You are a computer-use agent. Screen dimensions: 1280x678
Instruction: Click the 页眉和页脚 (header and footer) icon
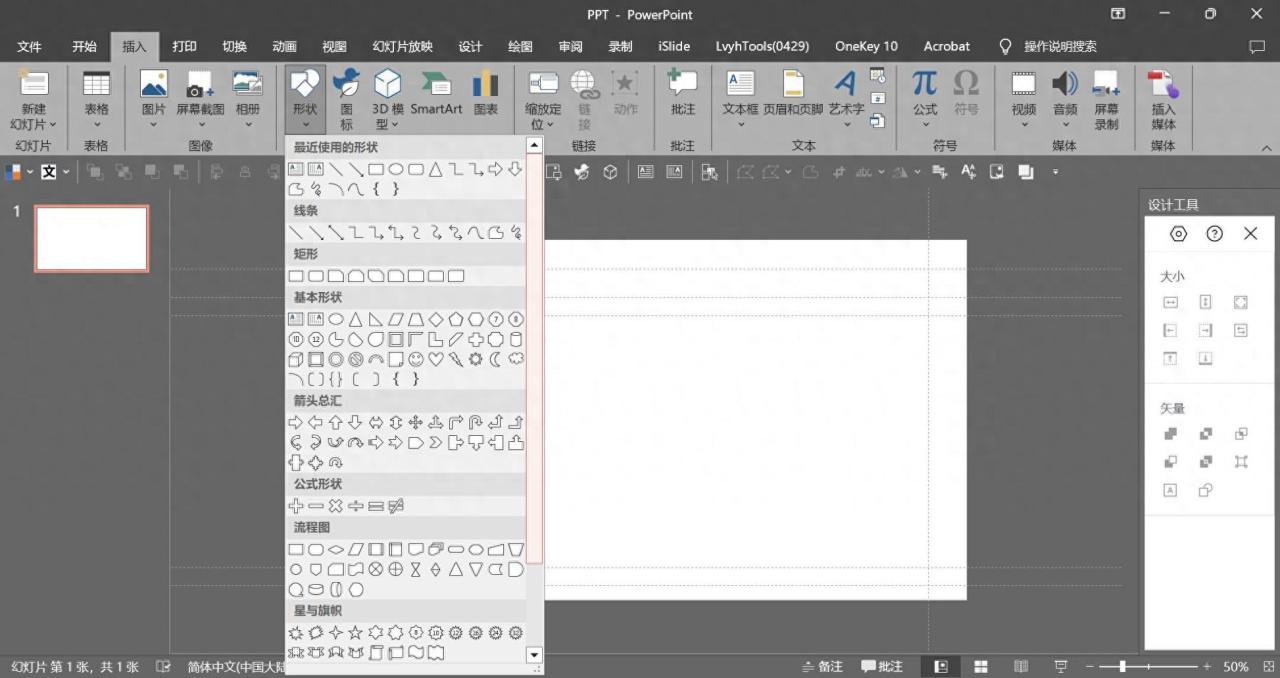click(793, 85)
